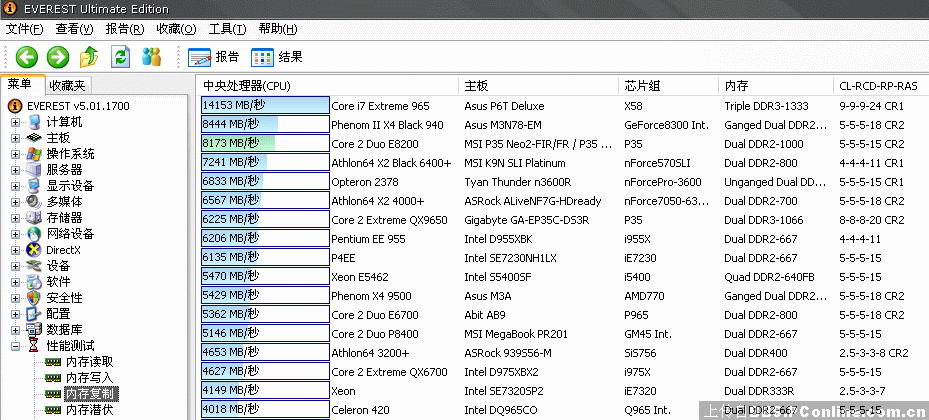Click the 计算机 computer icon
Screen dimensions: 929x420
(x=34, y=122)
